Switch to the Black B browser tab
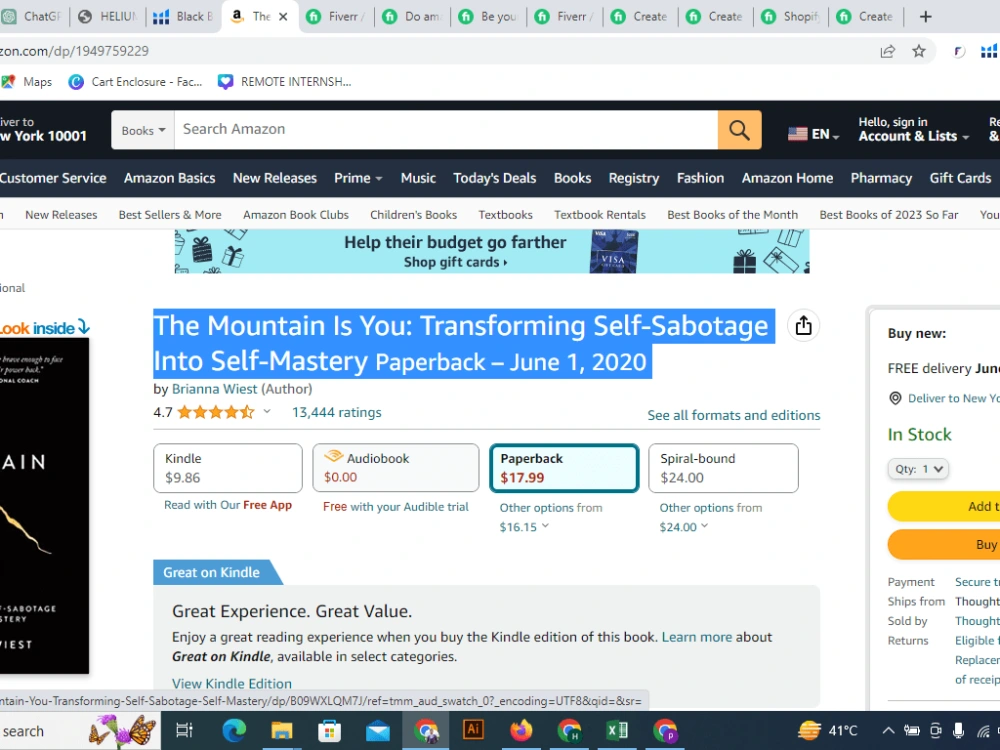 (184, 17)
